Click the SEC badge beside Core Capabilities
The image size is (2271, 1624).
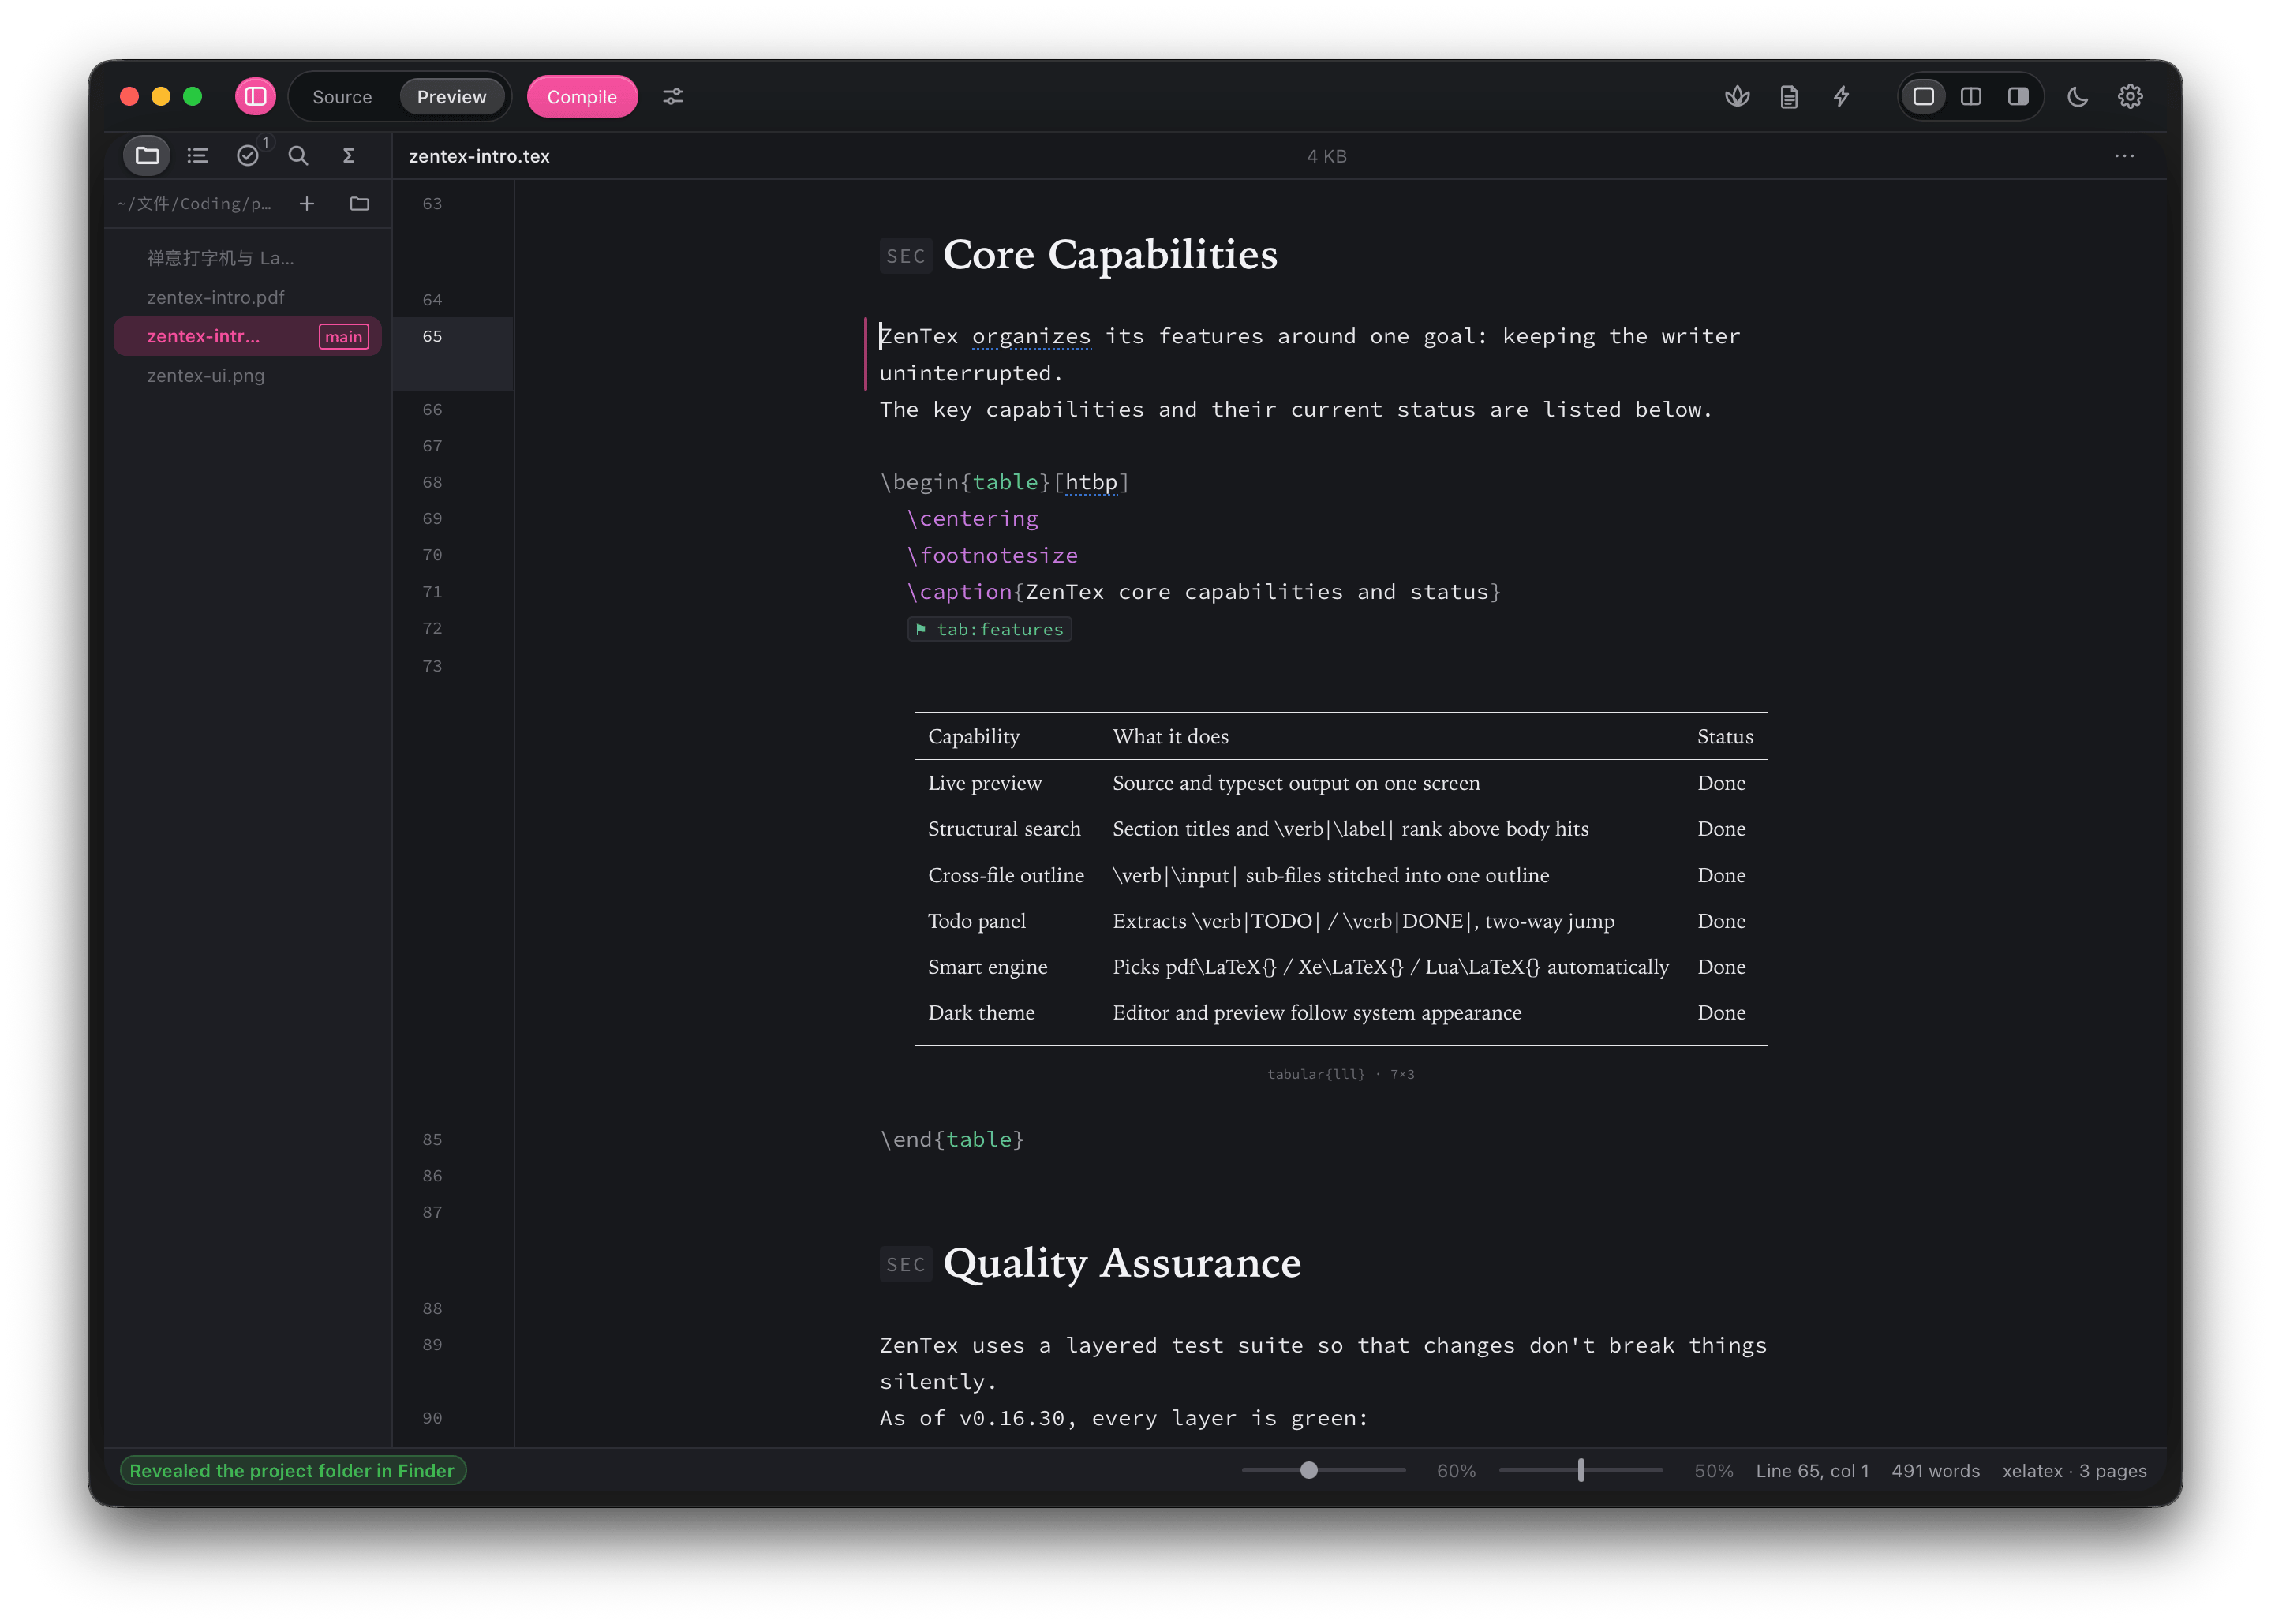click(906, 256)
